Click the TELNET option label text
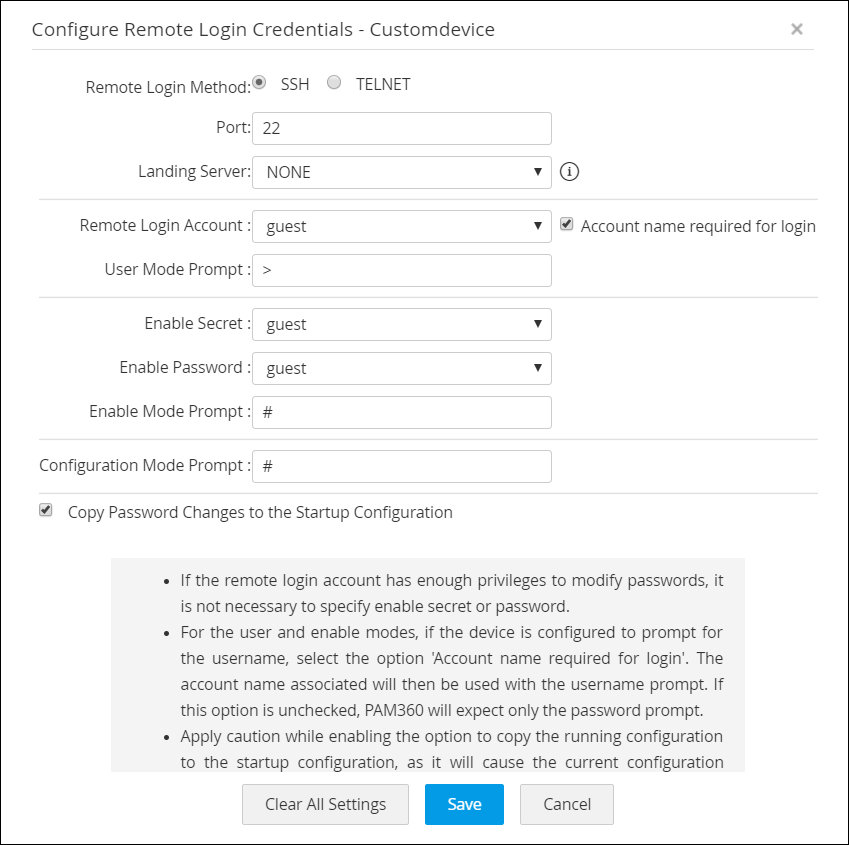Viewport: 849px width, 845px height. pos(383,84)
